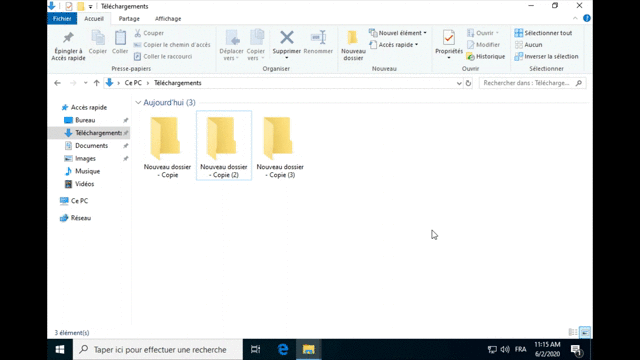Refresh the folder view
The height and width of the screenshot is (360, 640).
coord(468,83)
